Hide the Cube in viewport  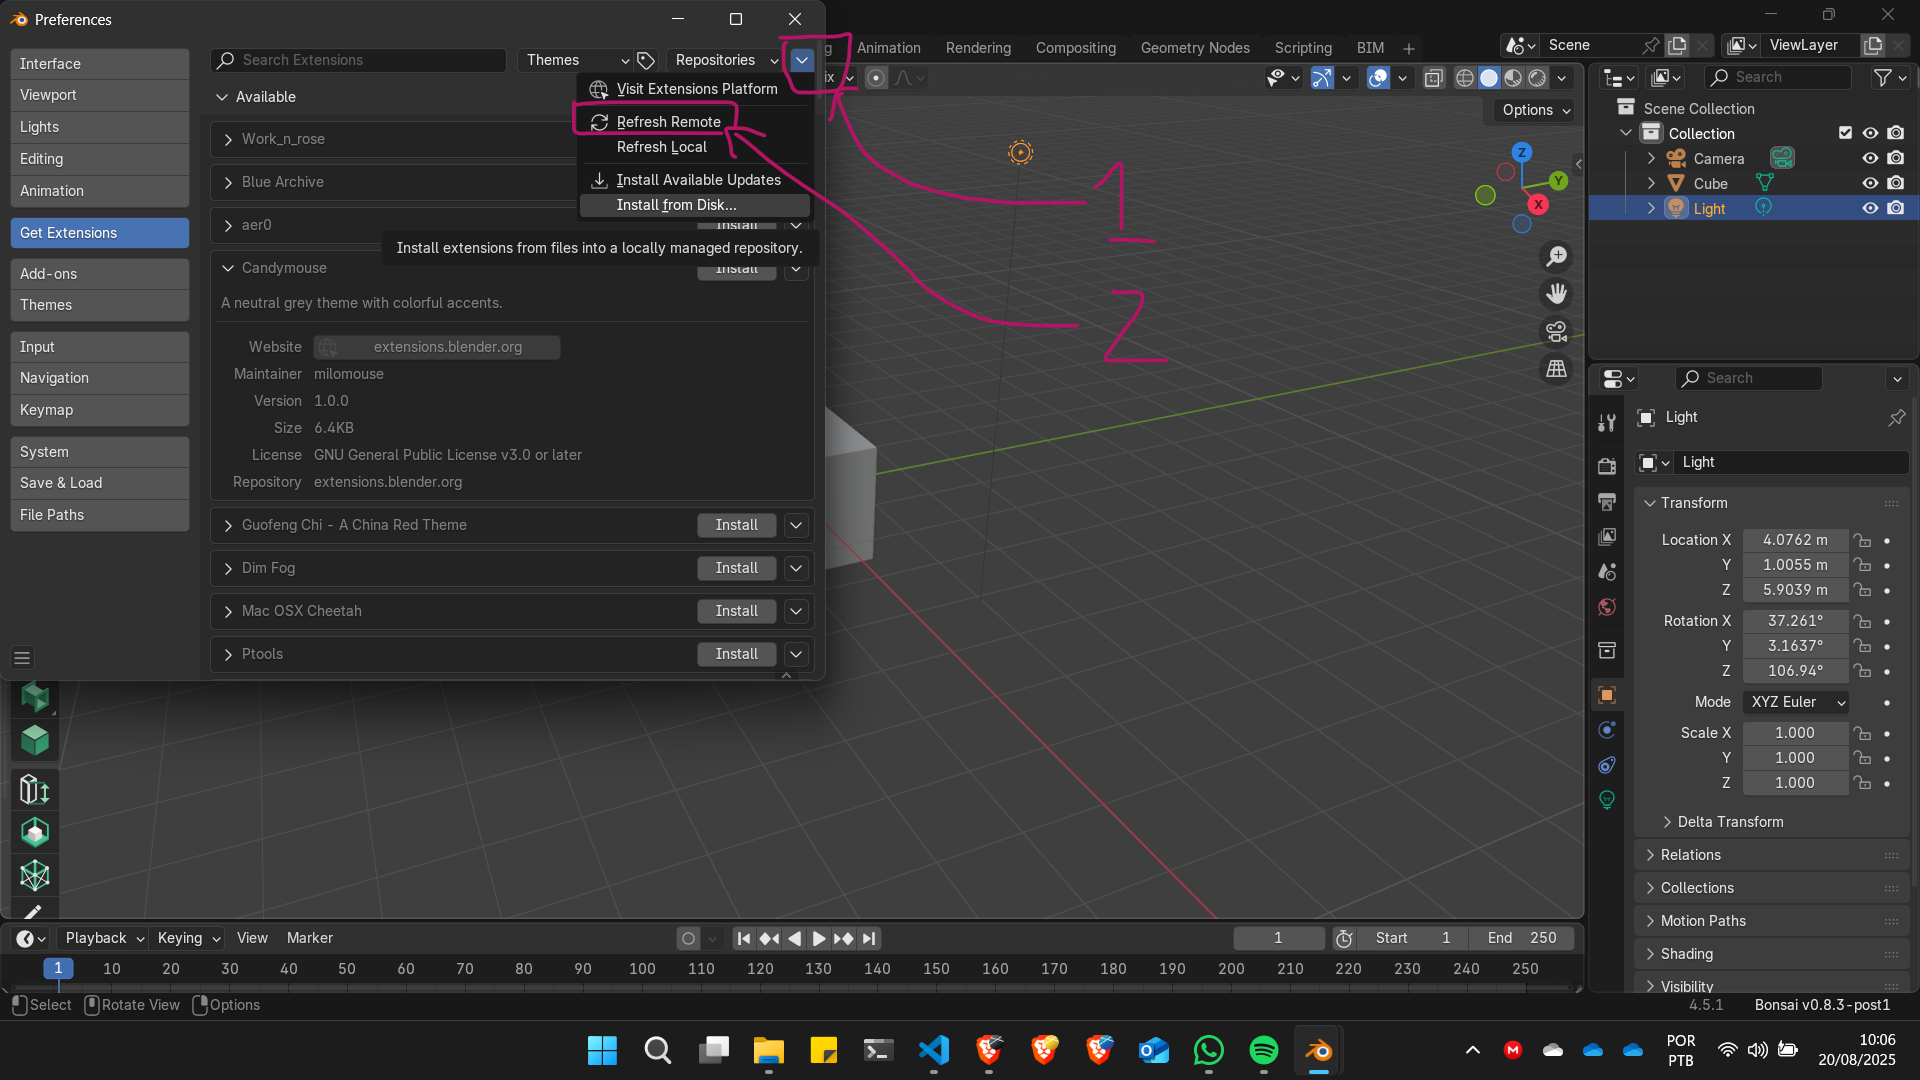[1869, 183]
